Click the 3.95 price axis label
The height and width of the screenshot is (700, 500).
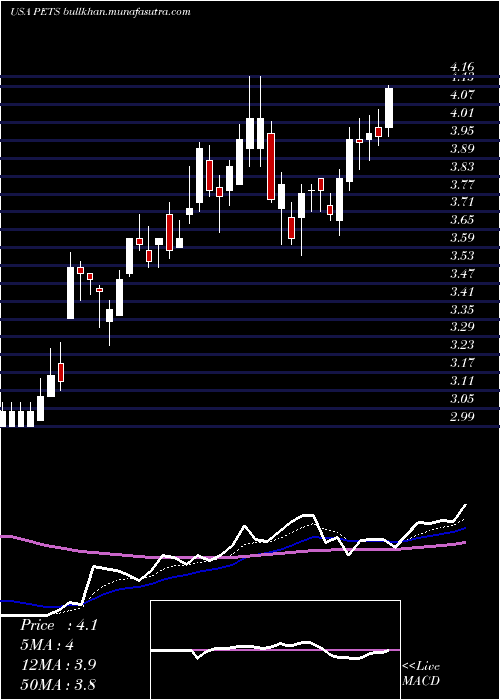462,130
